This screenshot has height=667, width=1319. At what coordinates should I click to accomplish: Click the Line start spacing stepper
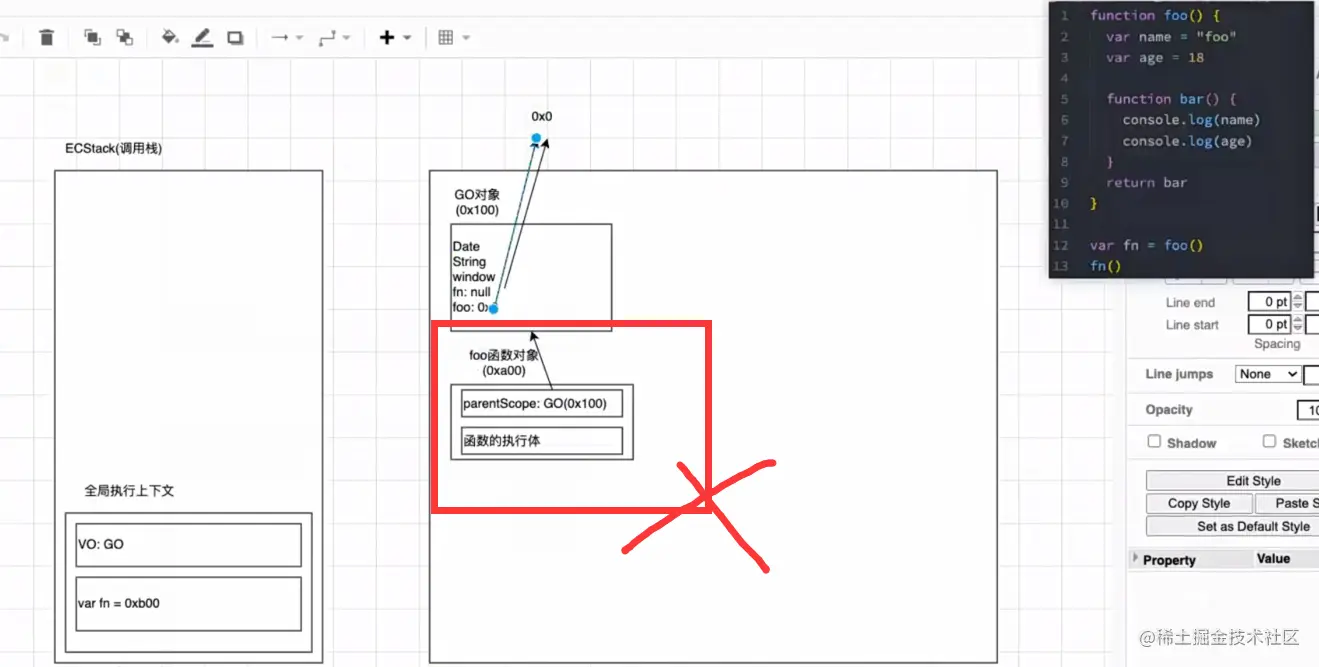point(1298,324)
